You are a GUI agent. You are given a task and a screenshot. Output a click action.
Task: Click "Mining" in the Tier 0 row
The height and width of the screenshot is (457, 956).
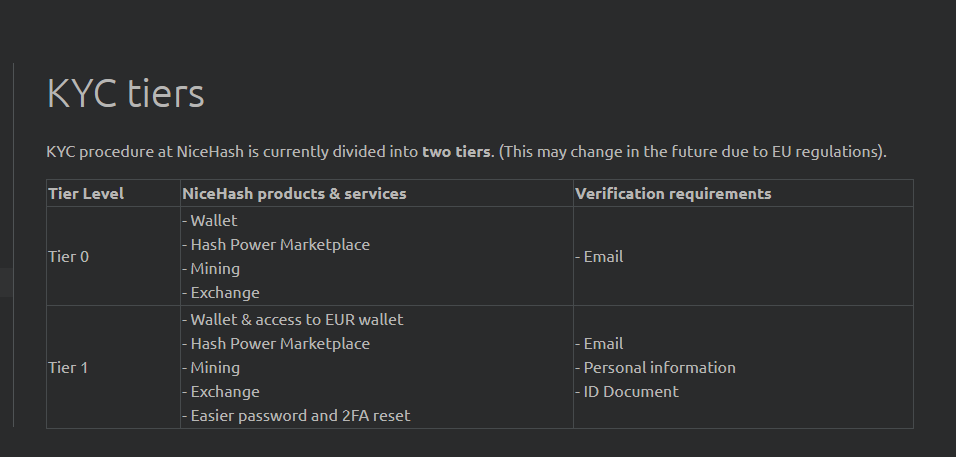click(x=215, y=269)
